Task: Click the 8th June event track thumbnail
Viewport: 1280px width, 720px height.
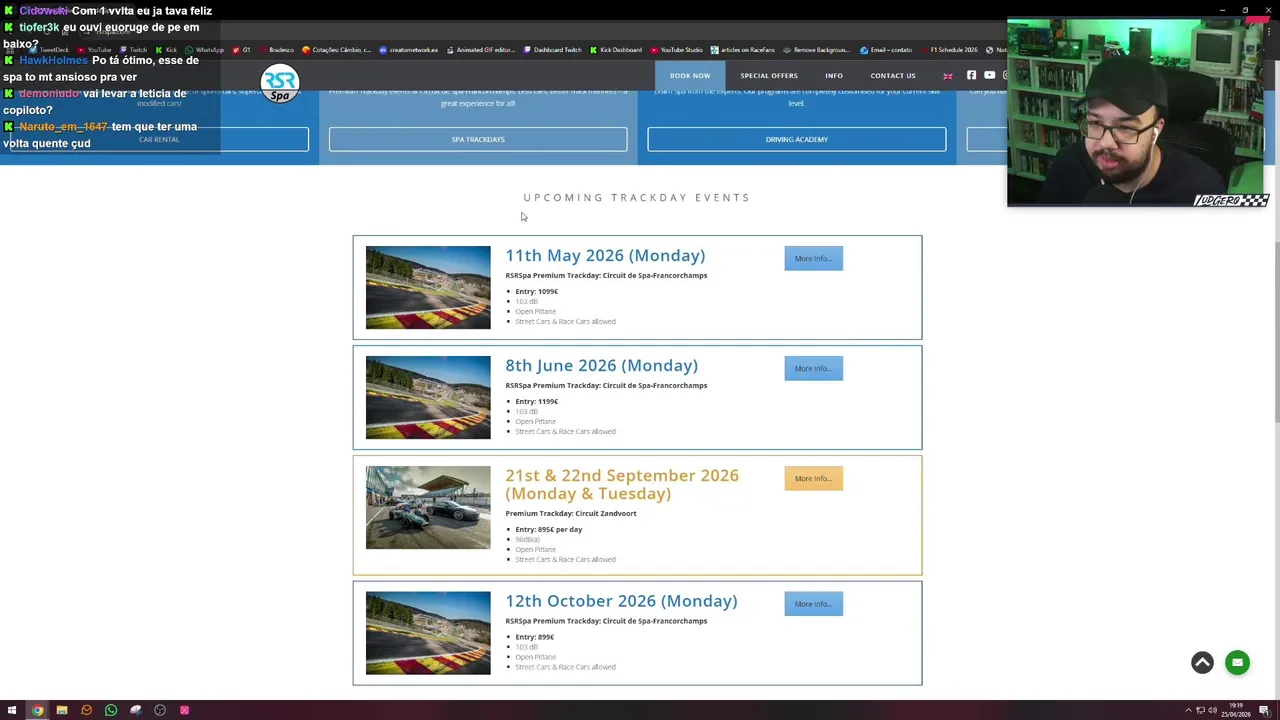Action: [x=428, y=397]
